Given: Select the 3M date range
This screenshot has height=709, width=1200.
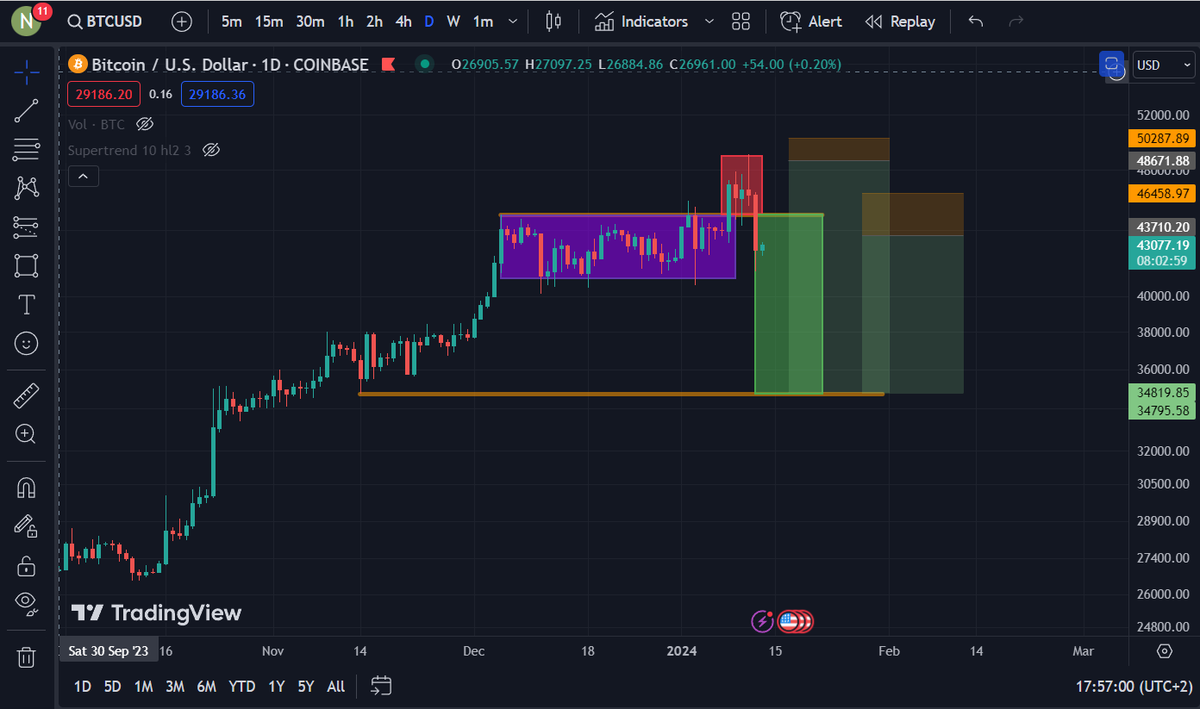Looking at the screenshot, I should [175, 686].
